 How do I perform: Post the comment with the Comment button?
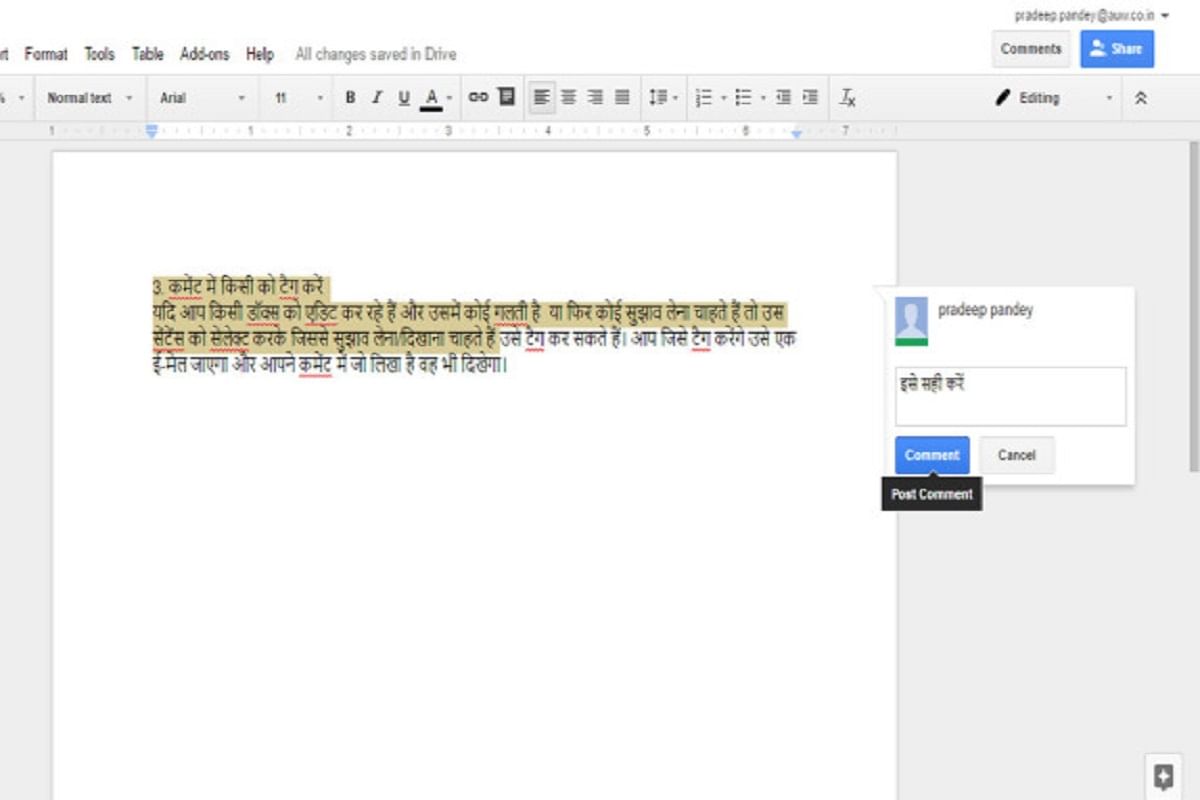(x=931, y=455)
